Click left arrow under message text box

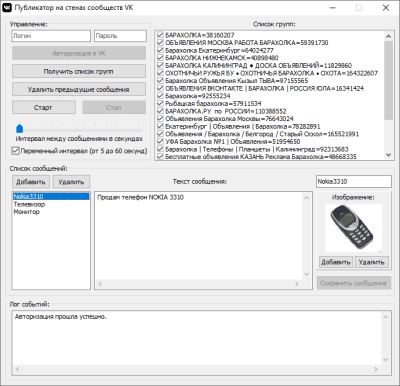pyautogui.click(x=100, y=284)
